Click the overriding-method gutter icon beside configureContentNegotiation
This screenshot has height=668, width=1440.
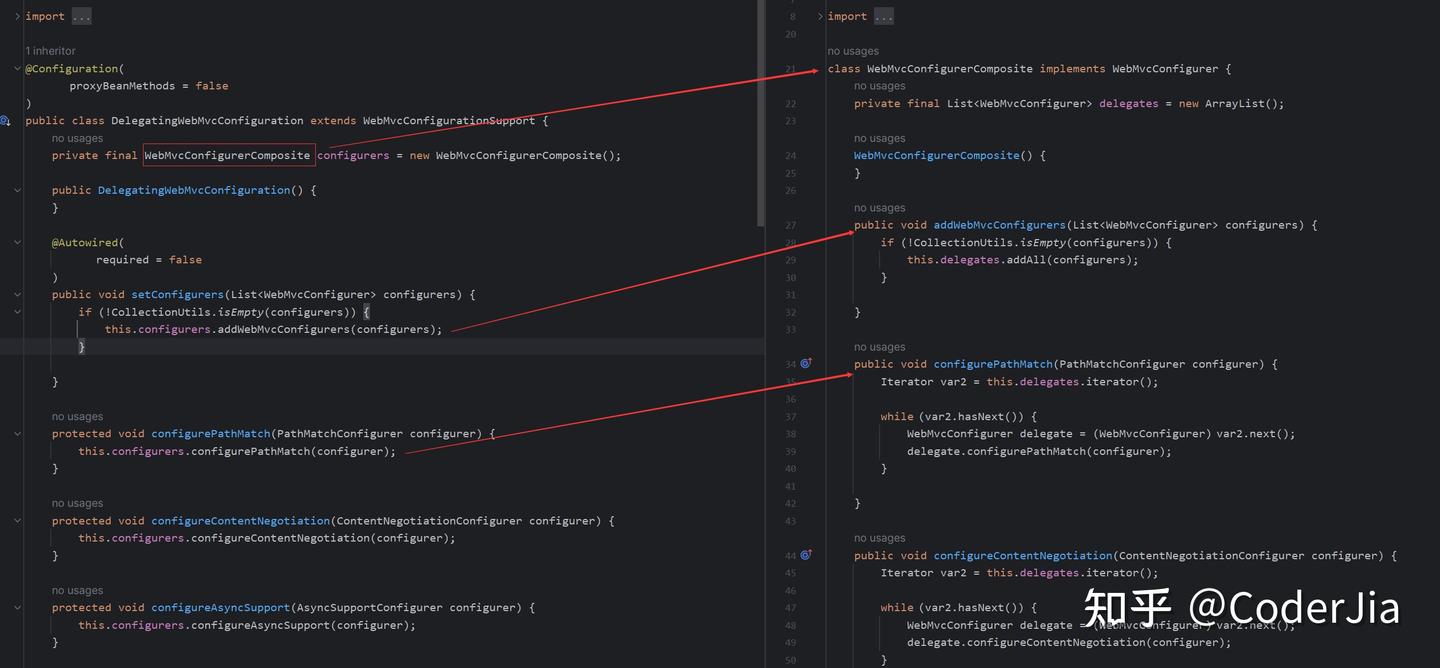[806, 555]
